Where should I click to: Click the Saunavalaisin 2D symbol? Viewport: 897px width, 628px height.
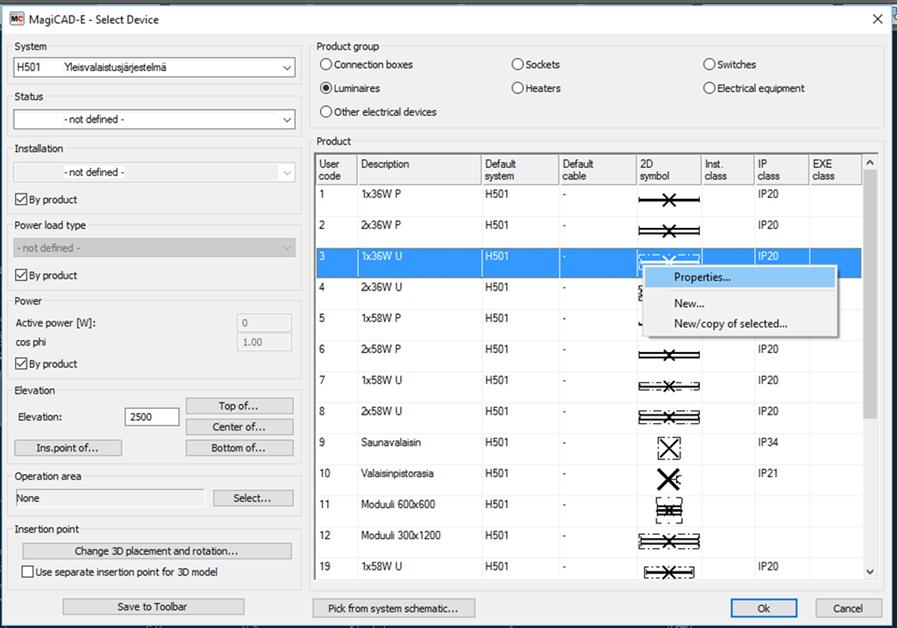pos(669,448)
